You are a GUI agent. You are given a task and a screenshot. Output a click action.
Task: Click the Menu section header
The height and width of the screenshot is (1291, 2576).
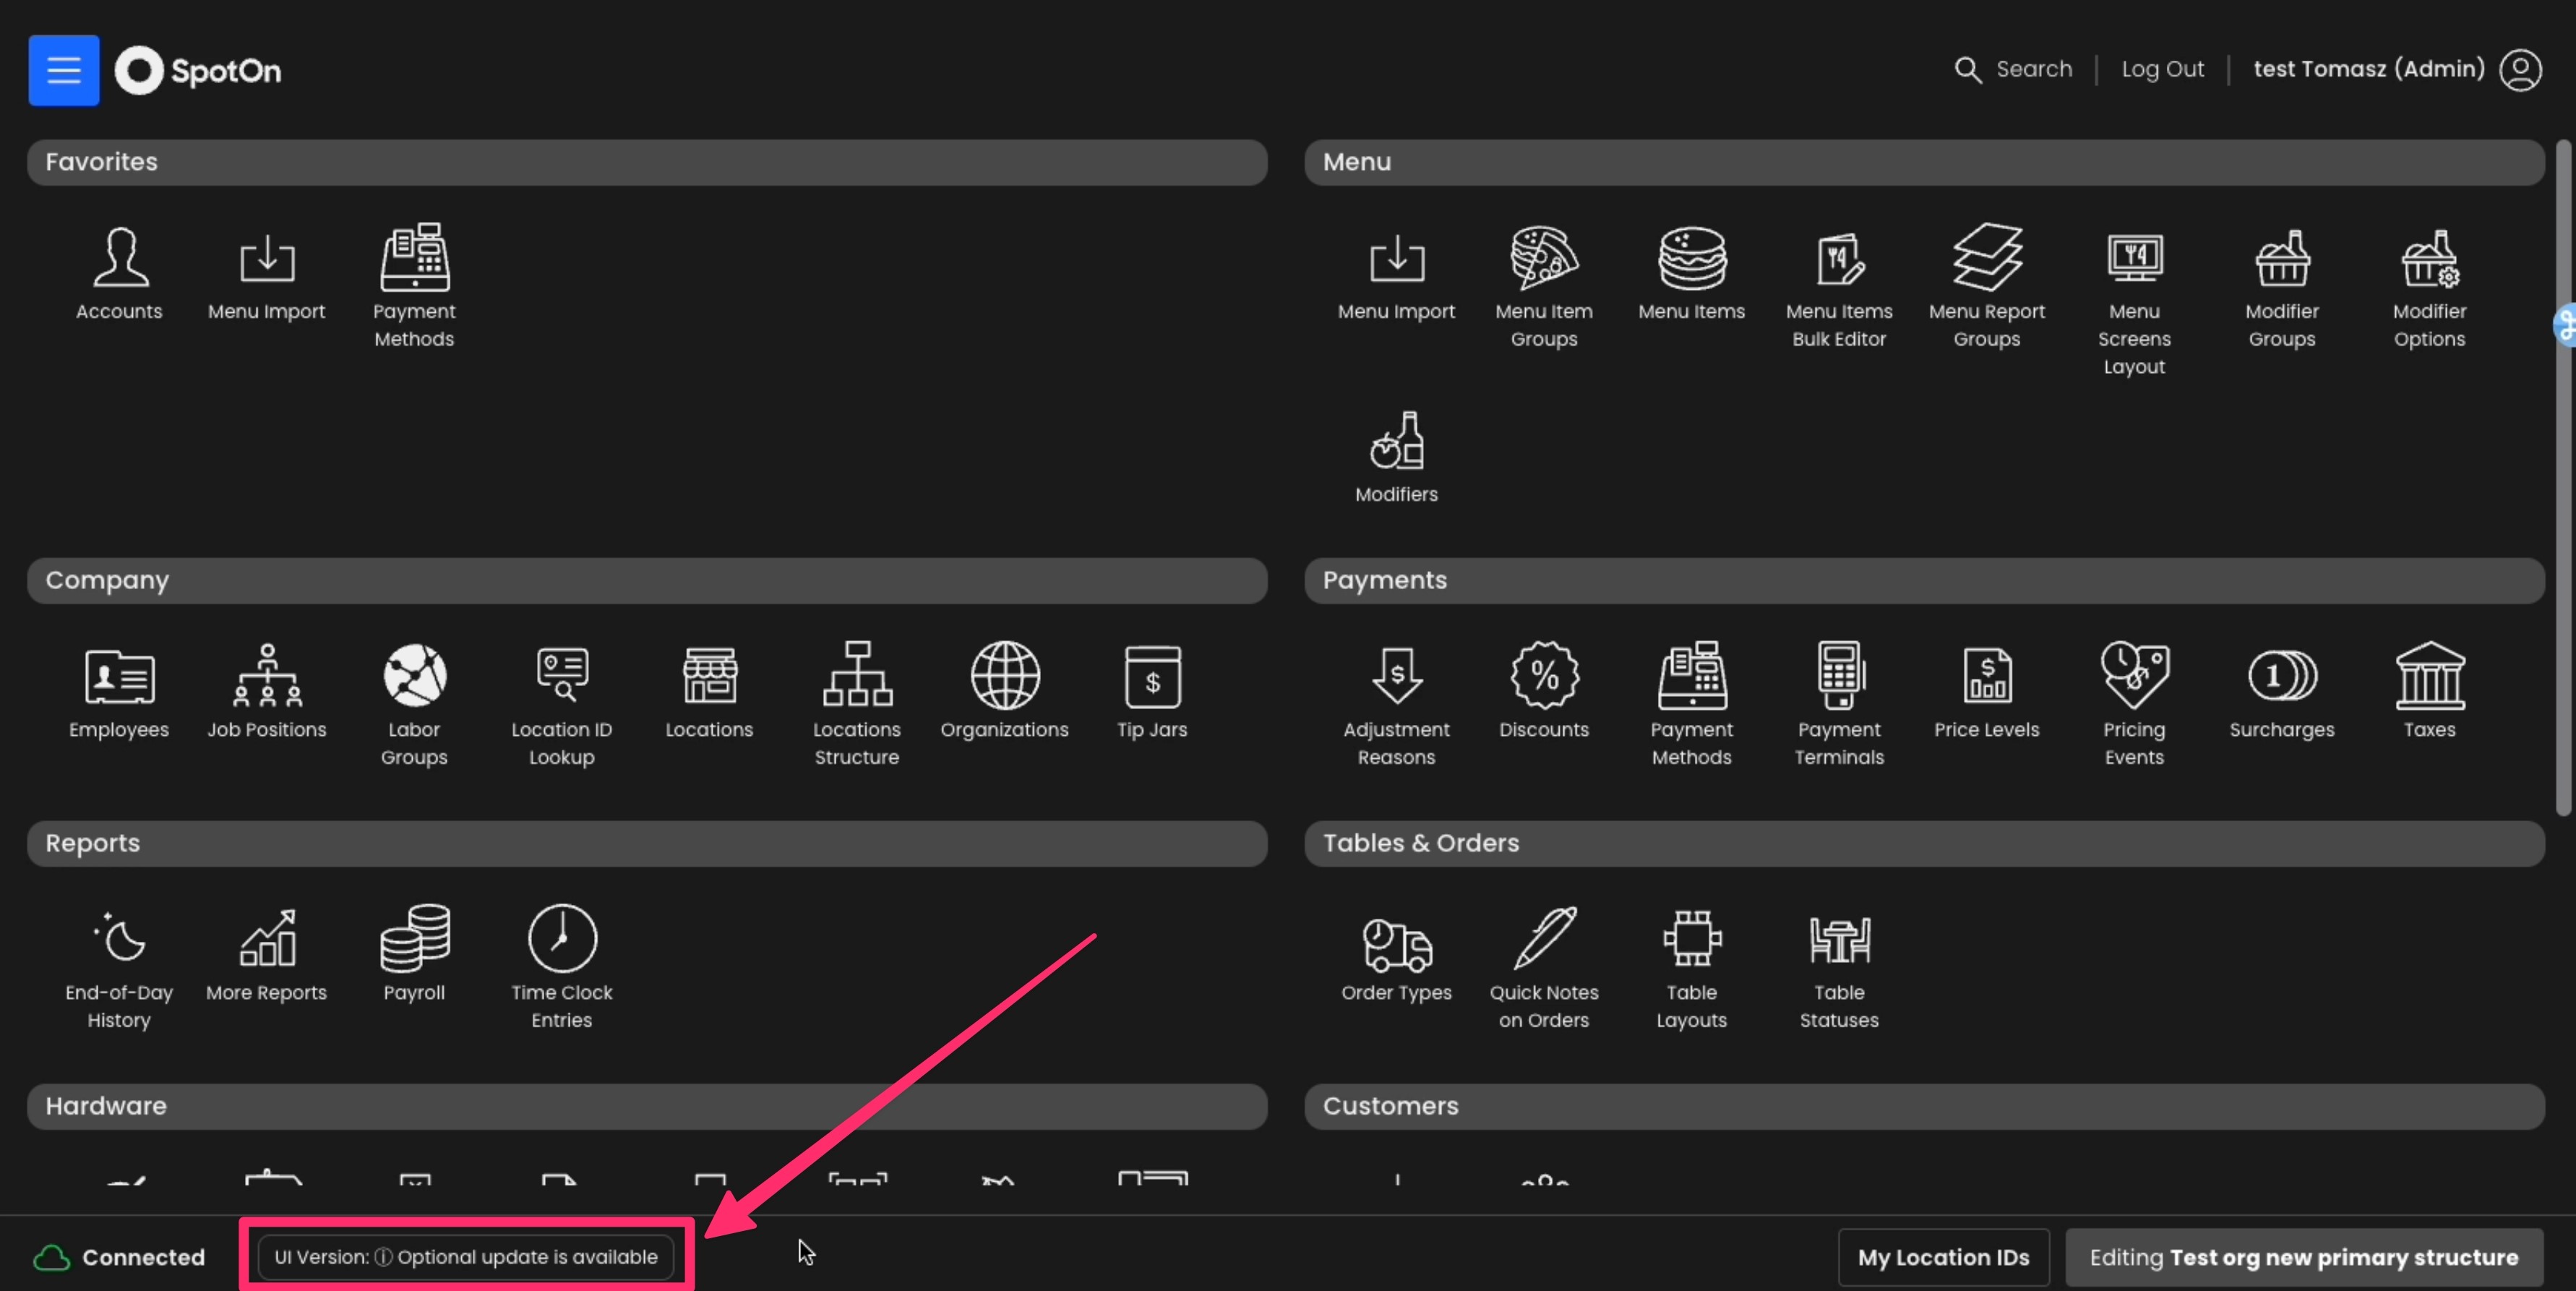[1924, 162]
